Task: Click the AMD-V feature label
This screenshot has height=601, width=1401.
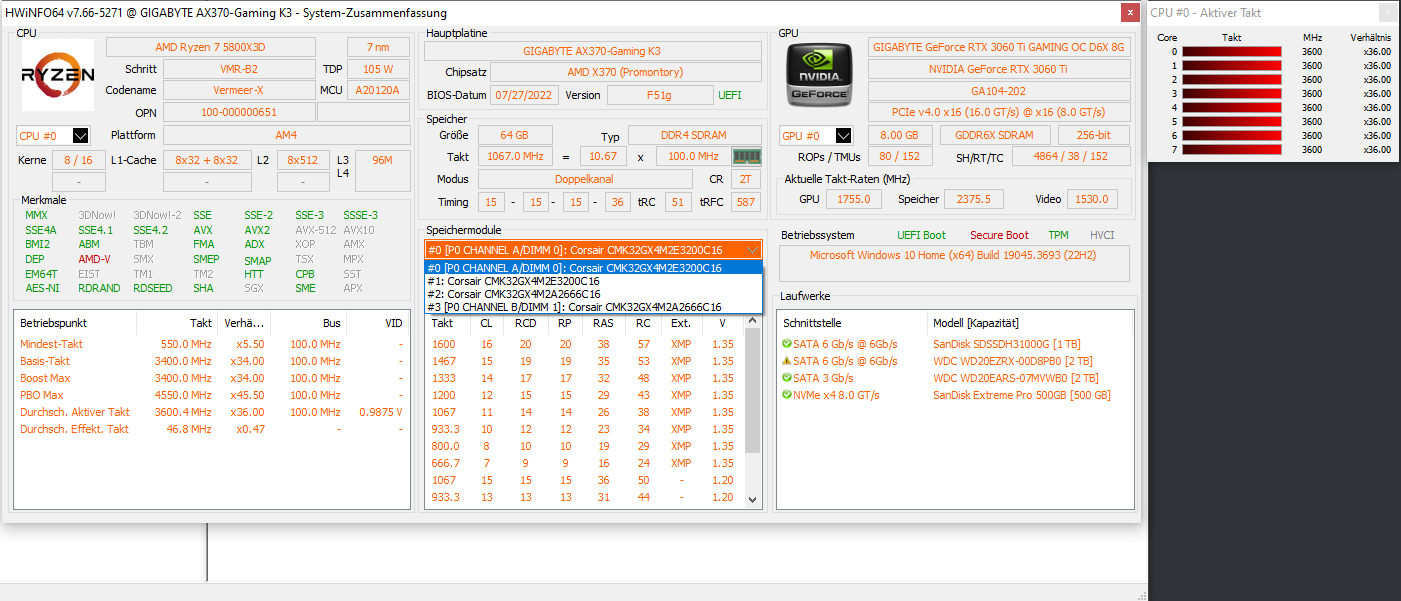Action: (94, 259)
